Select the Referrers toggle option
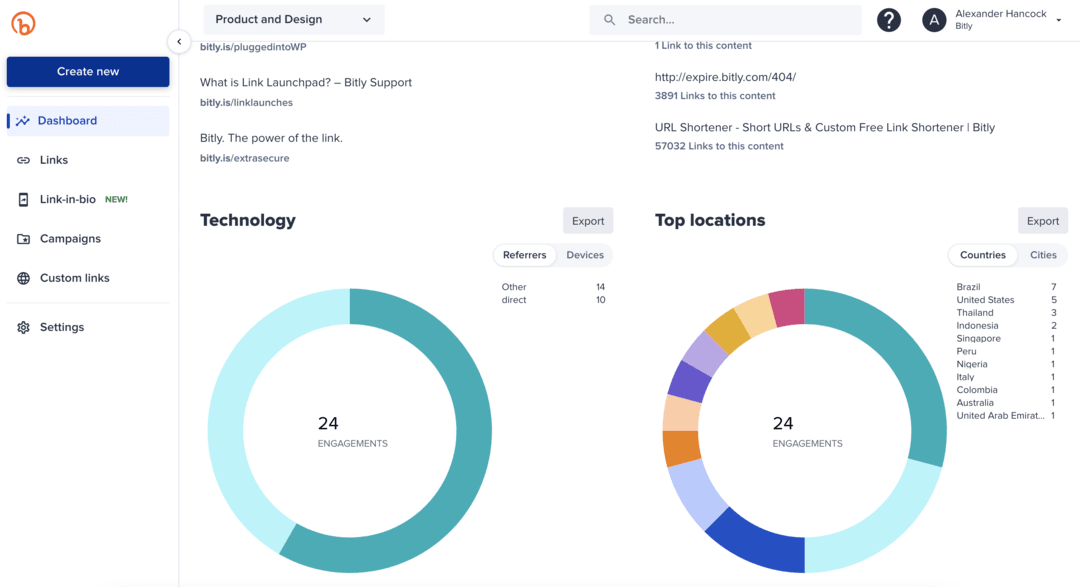Screen dimensions: 1080x587 [524, 255]
